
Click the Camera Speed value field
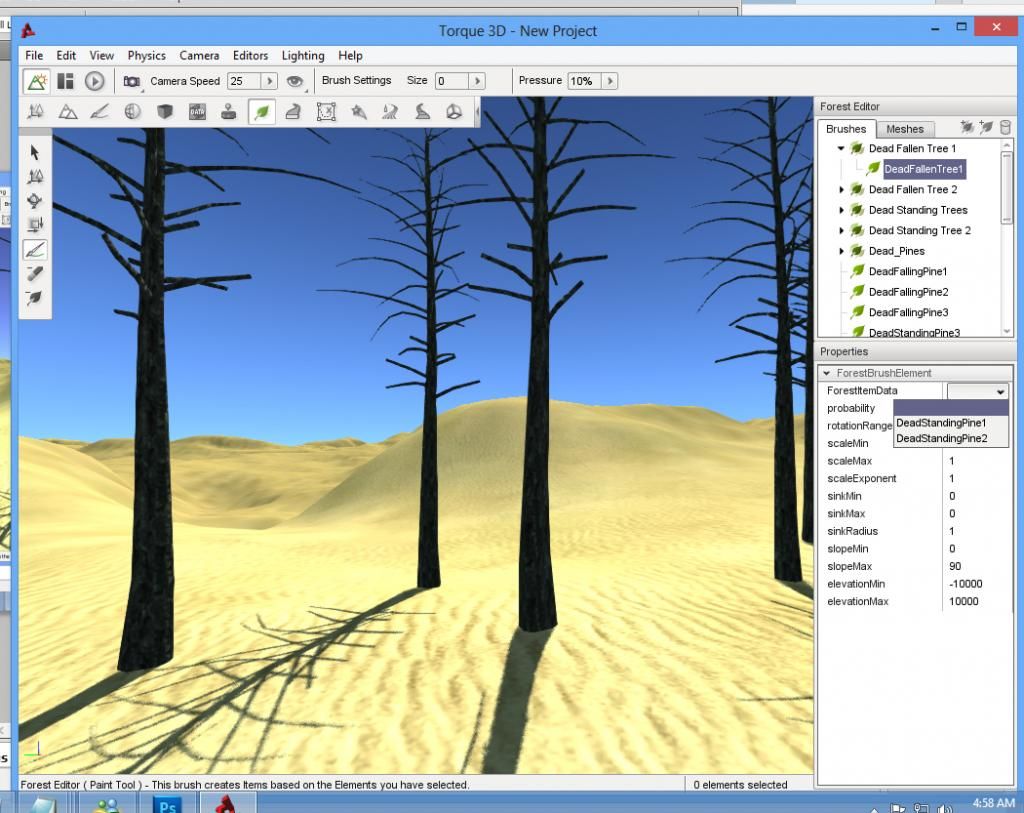tap(243, 81)
